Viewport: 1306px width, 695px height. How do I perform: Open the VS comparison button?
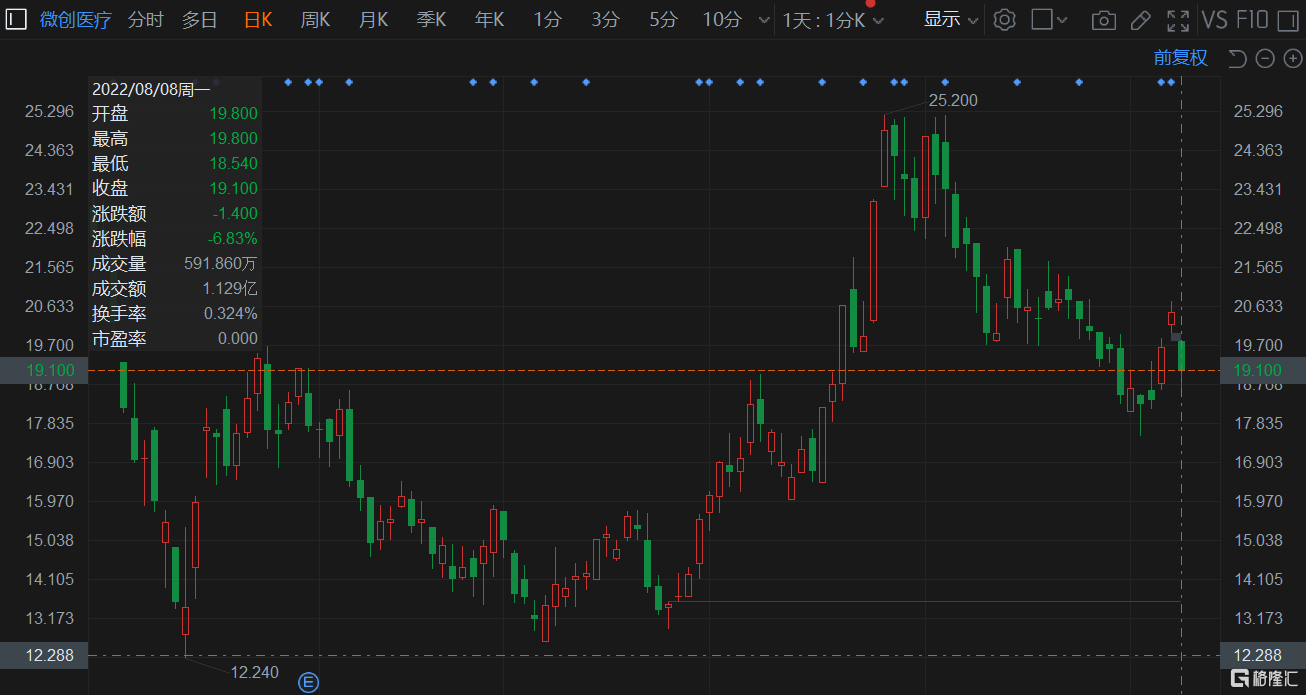pyautogui.click(x=1214, y=20)
